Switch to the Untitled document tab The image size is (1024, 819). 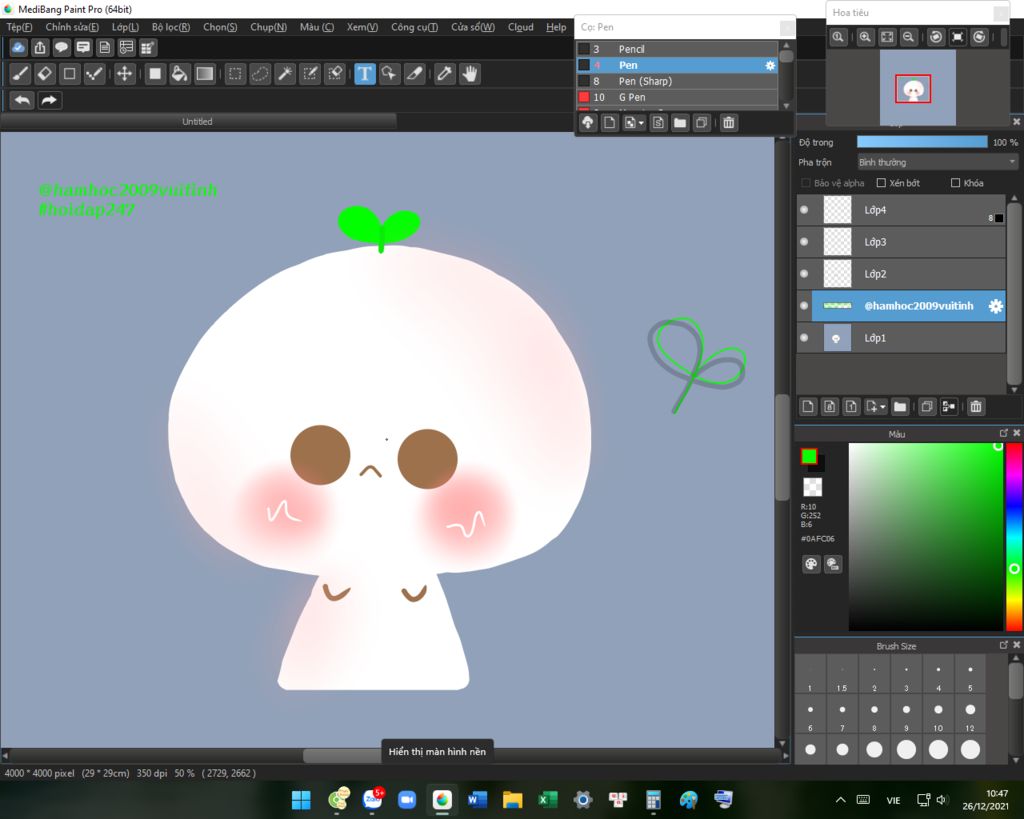click(197, 121)
